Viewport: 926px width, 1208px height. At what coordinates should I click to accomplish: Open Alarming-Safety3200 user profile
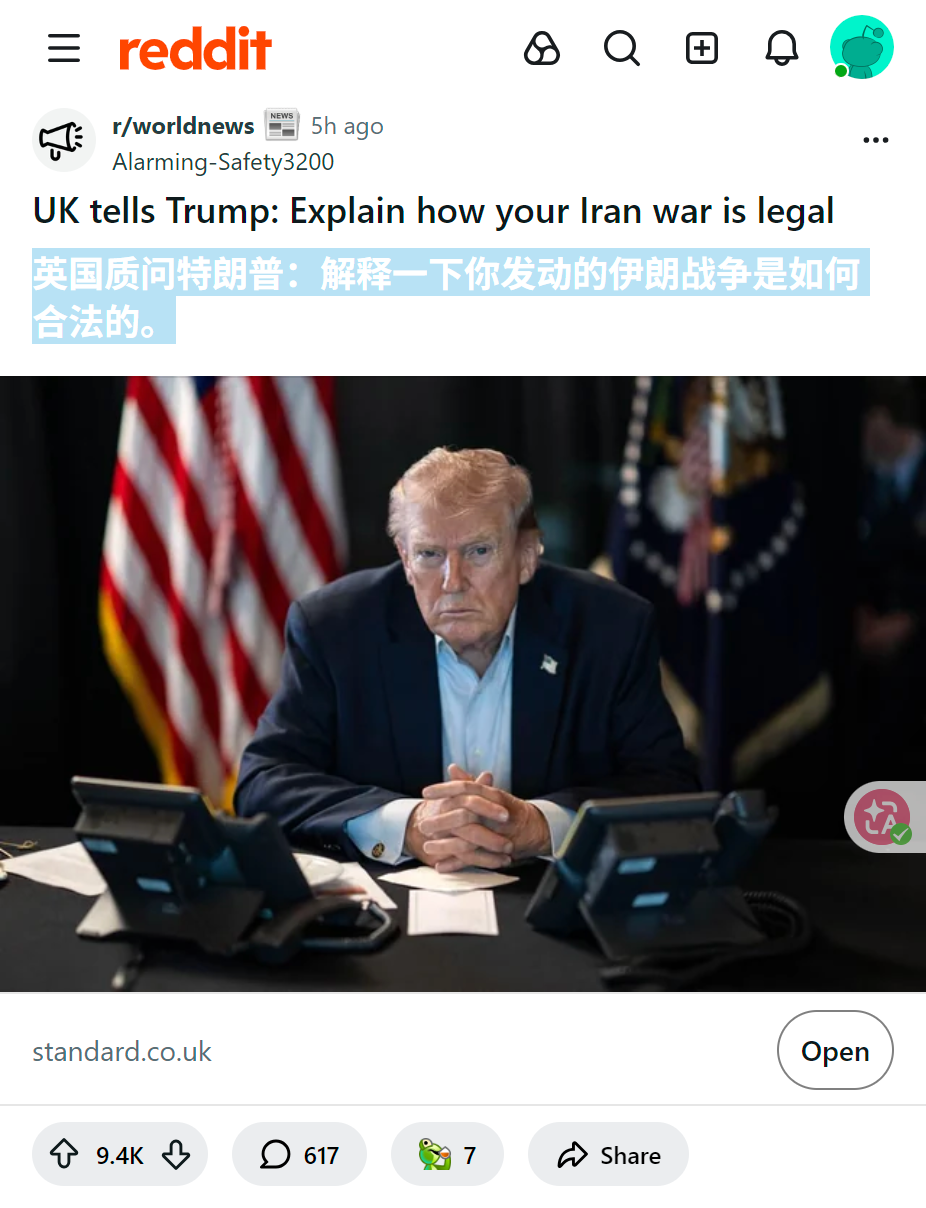click(223, 162)
